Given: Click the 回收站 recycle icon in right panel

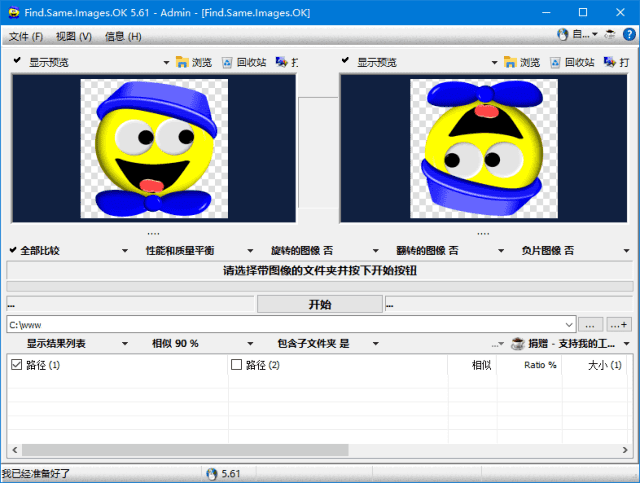Looking at the screenshot, I should click(x=556, y=62).
